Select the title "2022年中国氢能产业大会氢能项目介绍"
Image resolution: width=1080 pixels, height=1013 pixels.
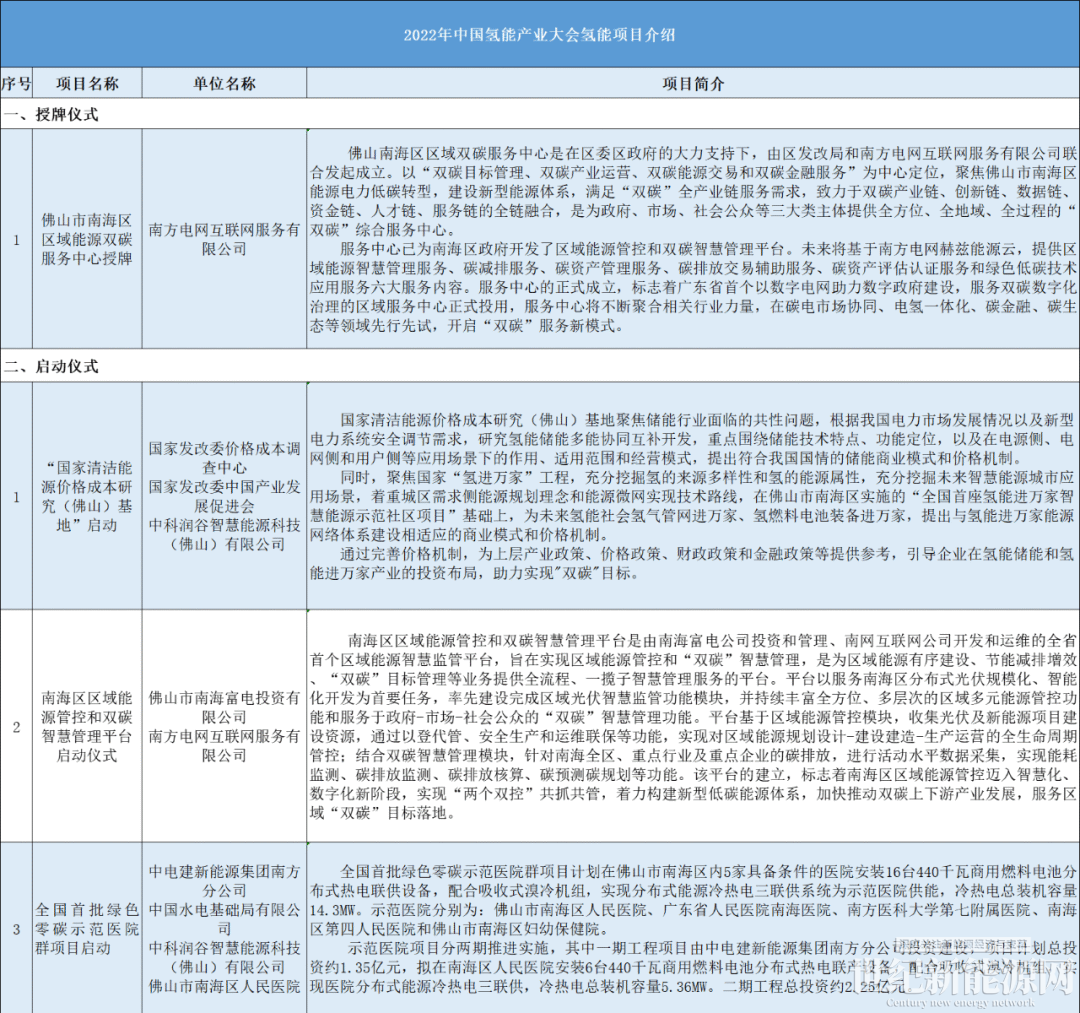539,34
